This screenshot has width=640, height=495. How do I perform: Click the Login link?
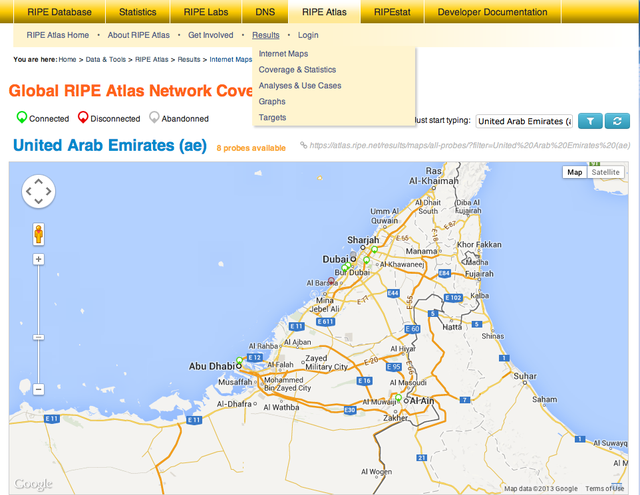[x=308, y=35]
